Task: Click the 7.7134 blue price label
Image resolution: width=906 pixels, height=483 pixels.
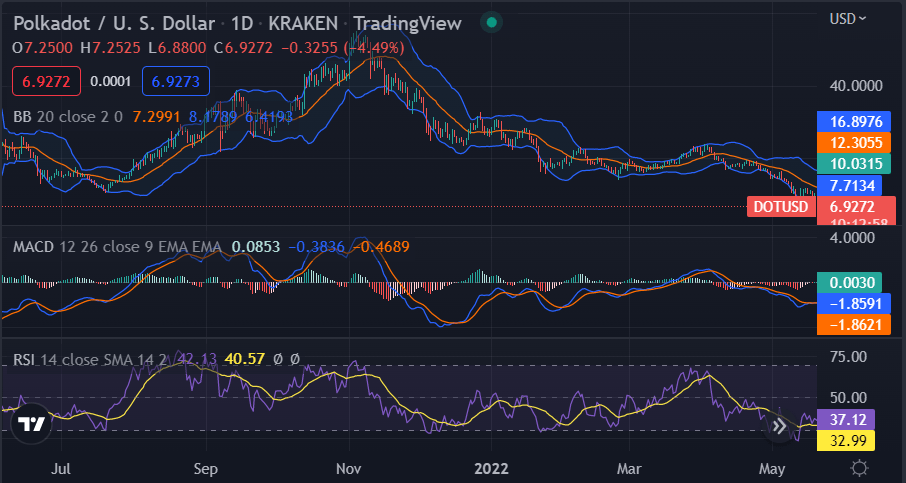Action: [x=849, y=185]
